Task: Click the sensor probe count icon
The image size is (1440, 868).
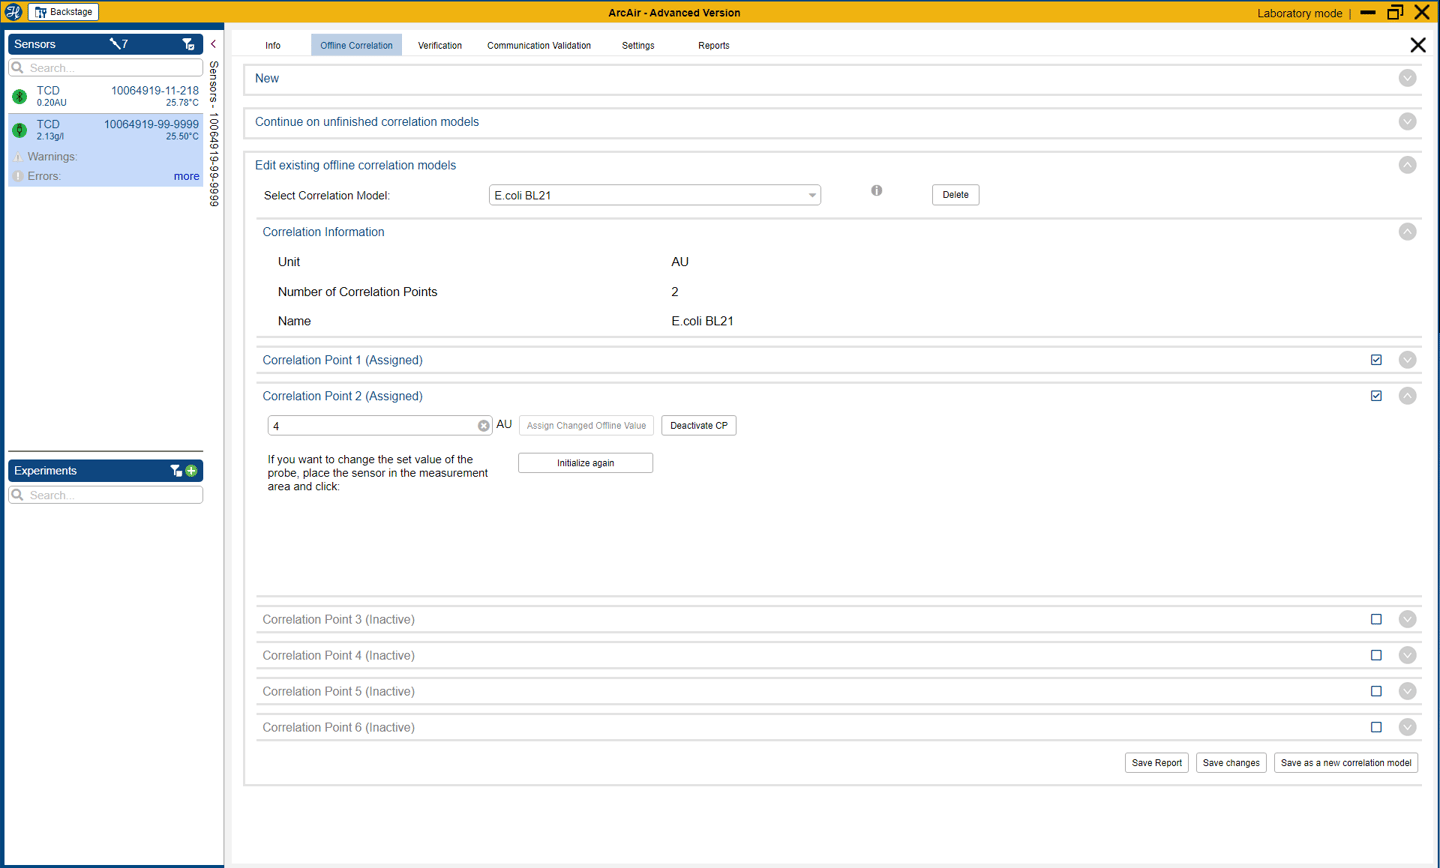Action: [x=118, y=44]
